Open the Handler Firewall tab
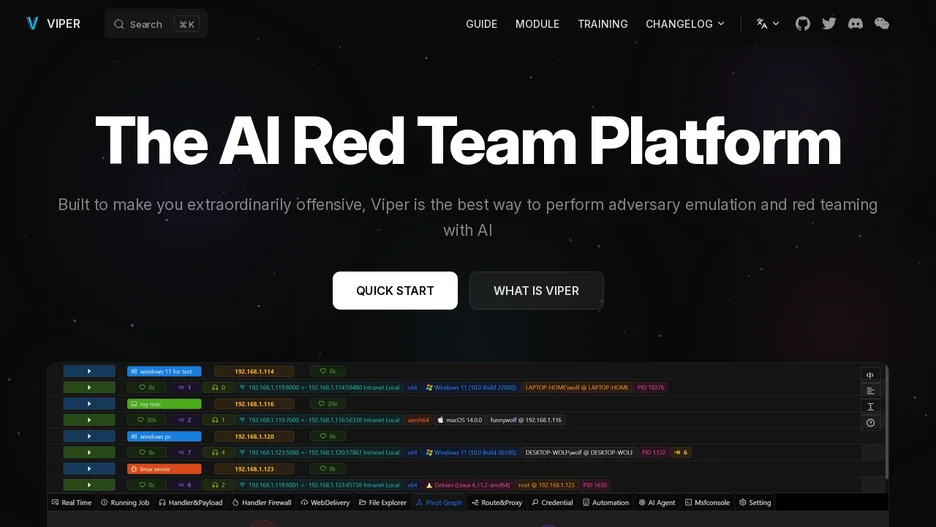The height and width of the screenshot is (527, 936). click(x=261, y=503)
